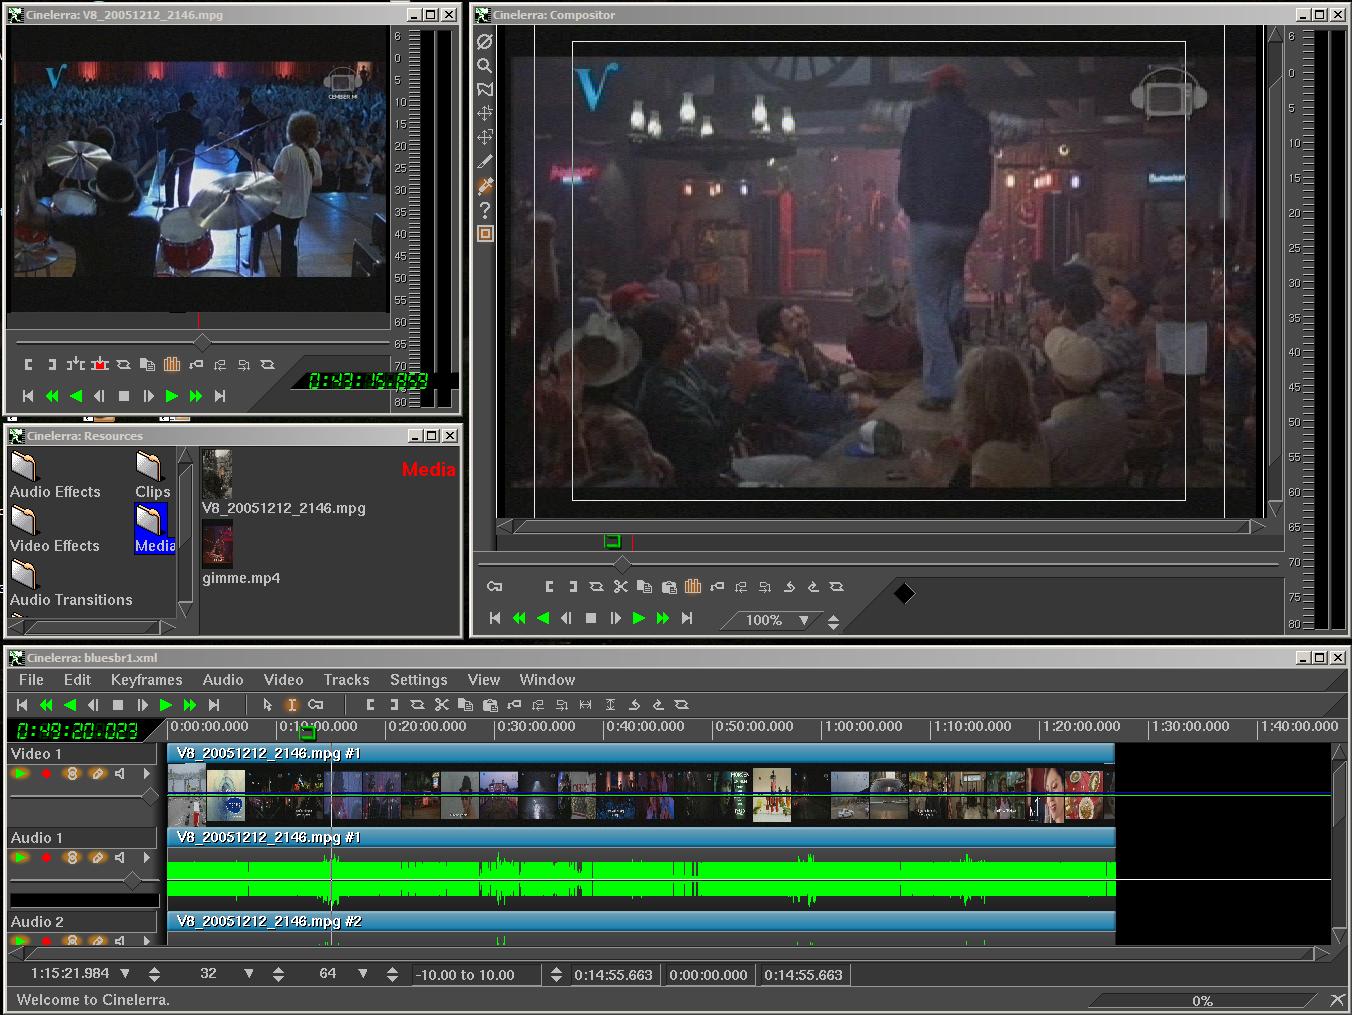1352x1015 pixels.
Task: Jump to end in the Viewer window
Action: pyautogui.click(x=220, y=396)
